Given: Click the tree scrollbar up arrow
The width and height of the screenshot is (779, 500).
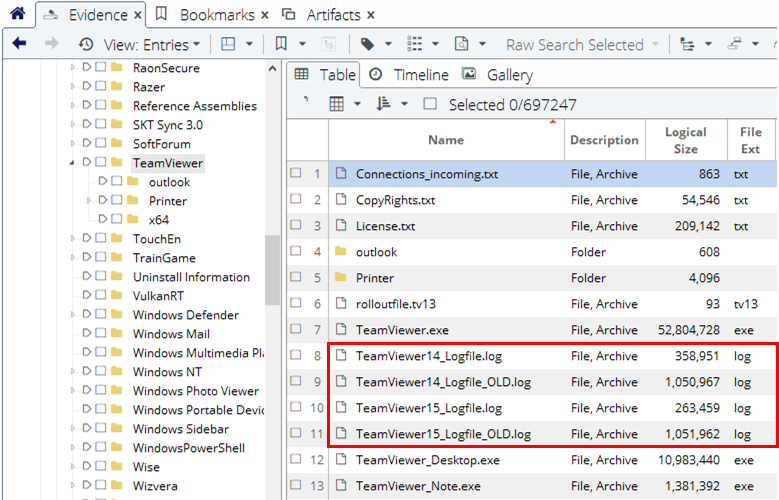Looking at the screenshot, I should (x=272, y=69).
